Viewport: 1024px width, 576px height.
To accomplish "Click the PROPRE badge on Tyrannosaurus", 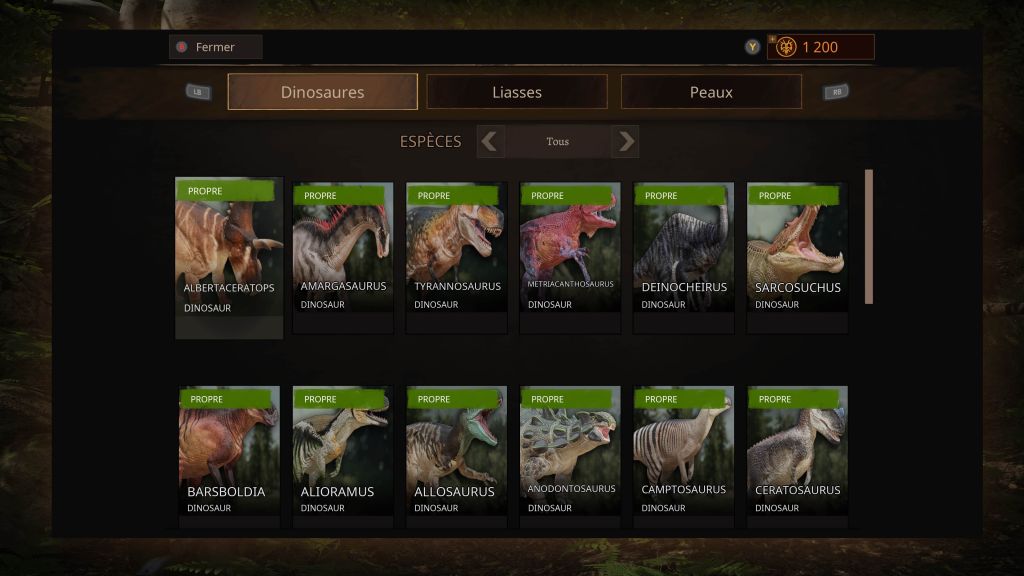I will [x=452, y=195].
